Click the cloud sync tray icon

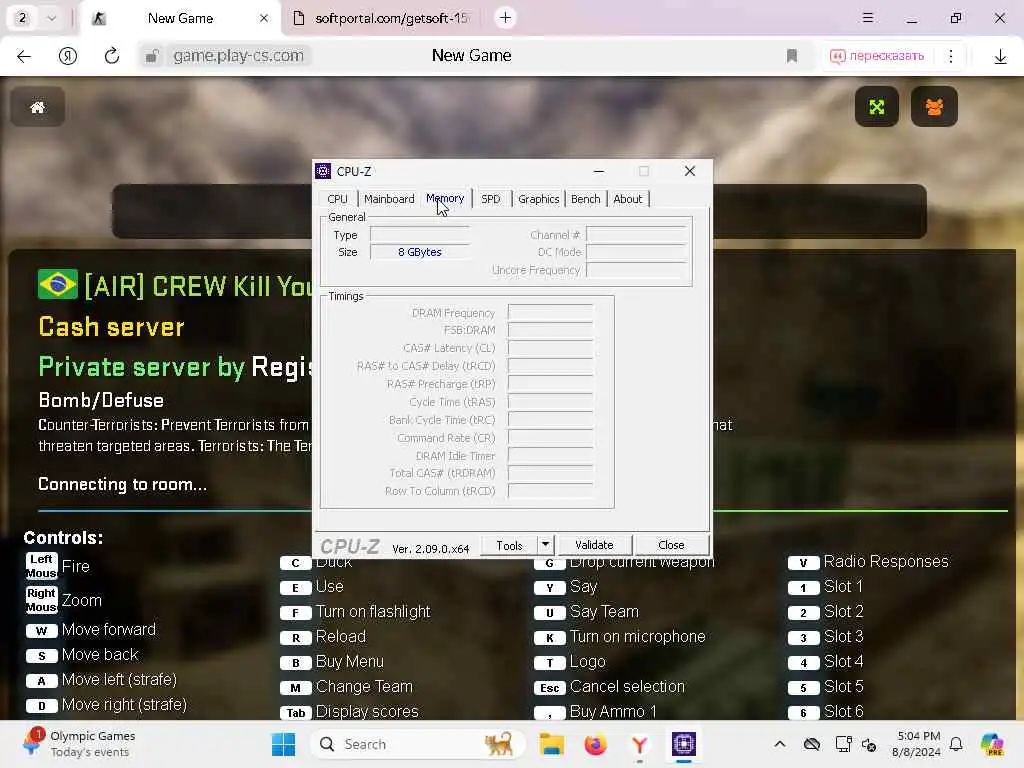pyautogui.click(x=812, y=744)
